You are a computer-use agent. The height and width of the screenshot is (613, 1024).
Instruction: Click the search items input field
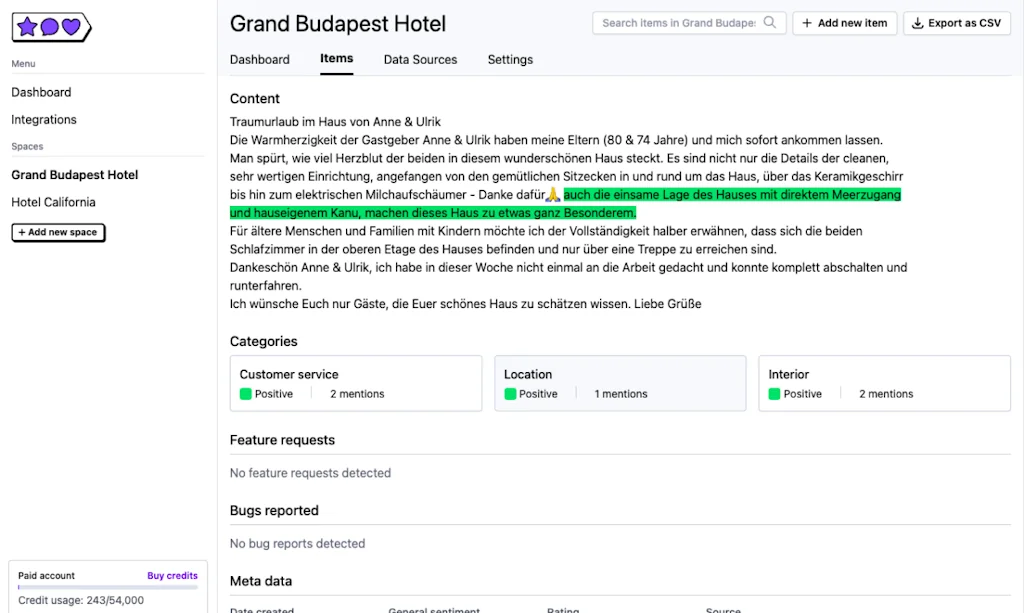[x=680, y=22]
